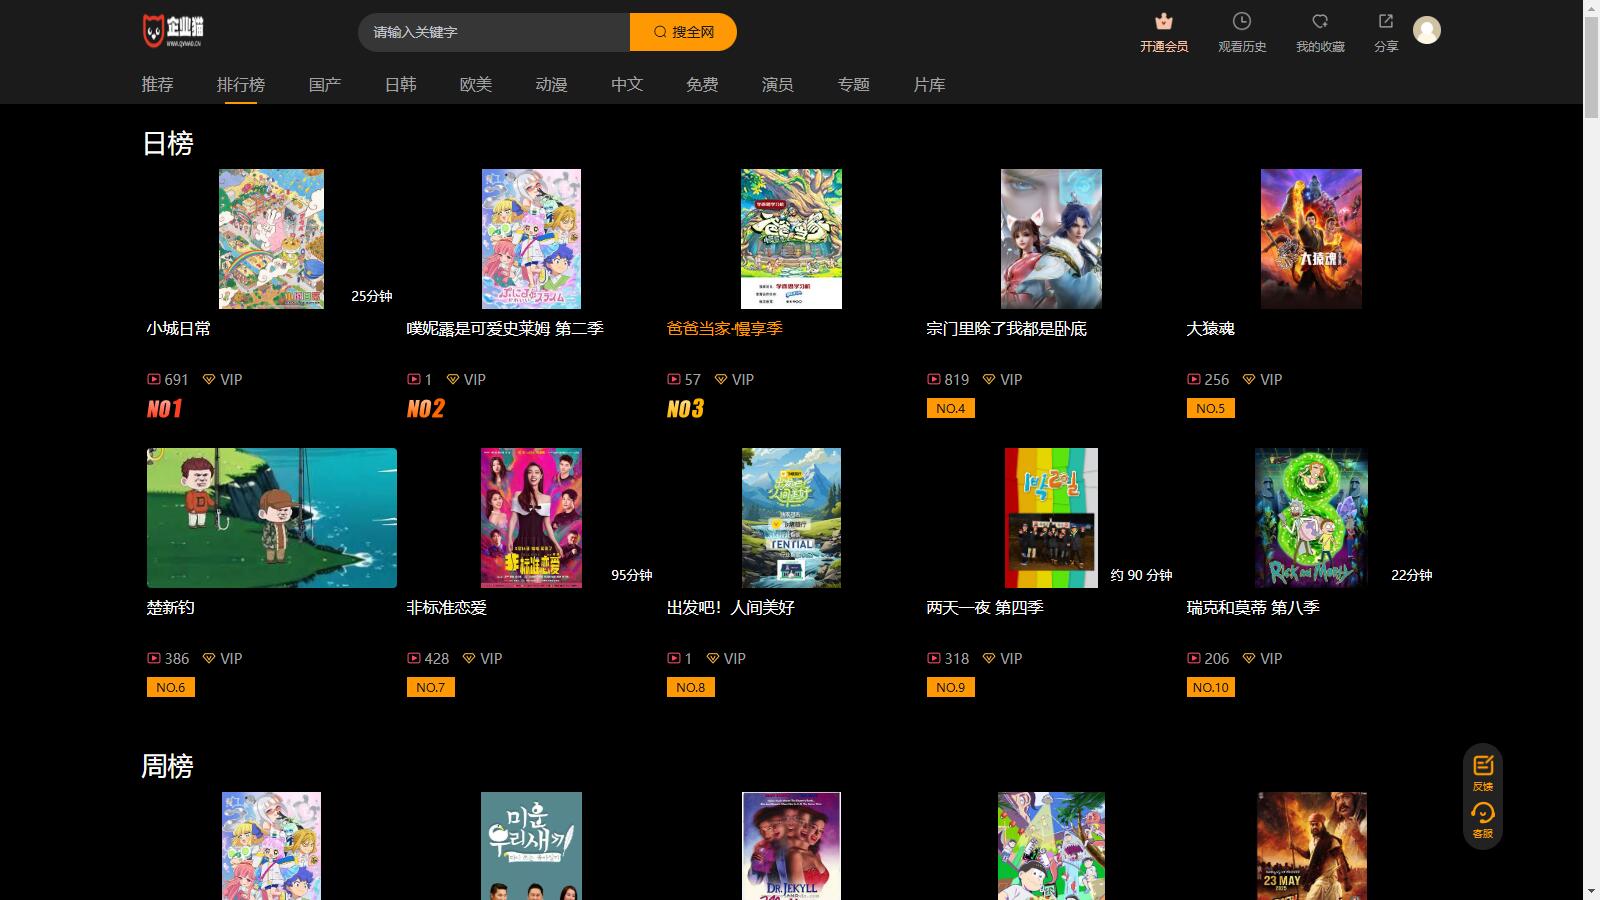Open the 瑞克和莫蒂 第八季 title link
Viewport: 1600px width, 900px height.
point(1252,608)
